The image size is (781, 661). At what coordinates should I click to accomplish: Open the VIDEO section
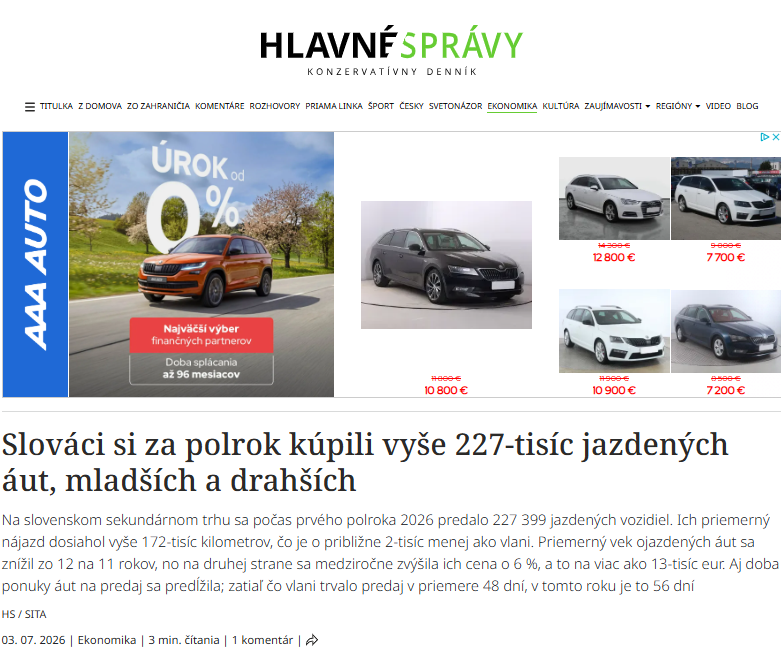718,106
